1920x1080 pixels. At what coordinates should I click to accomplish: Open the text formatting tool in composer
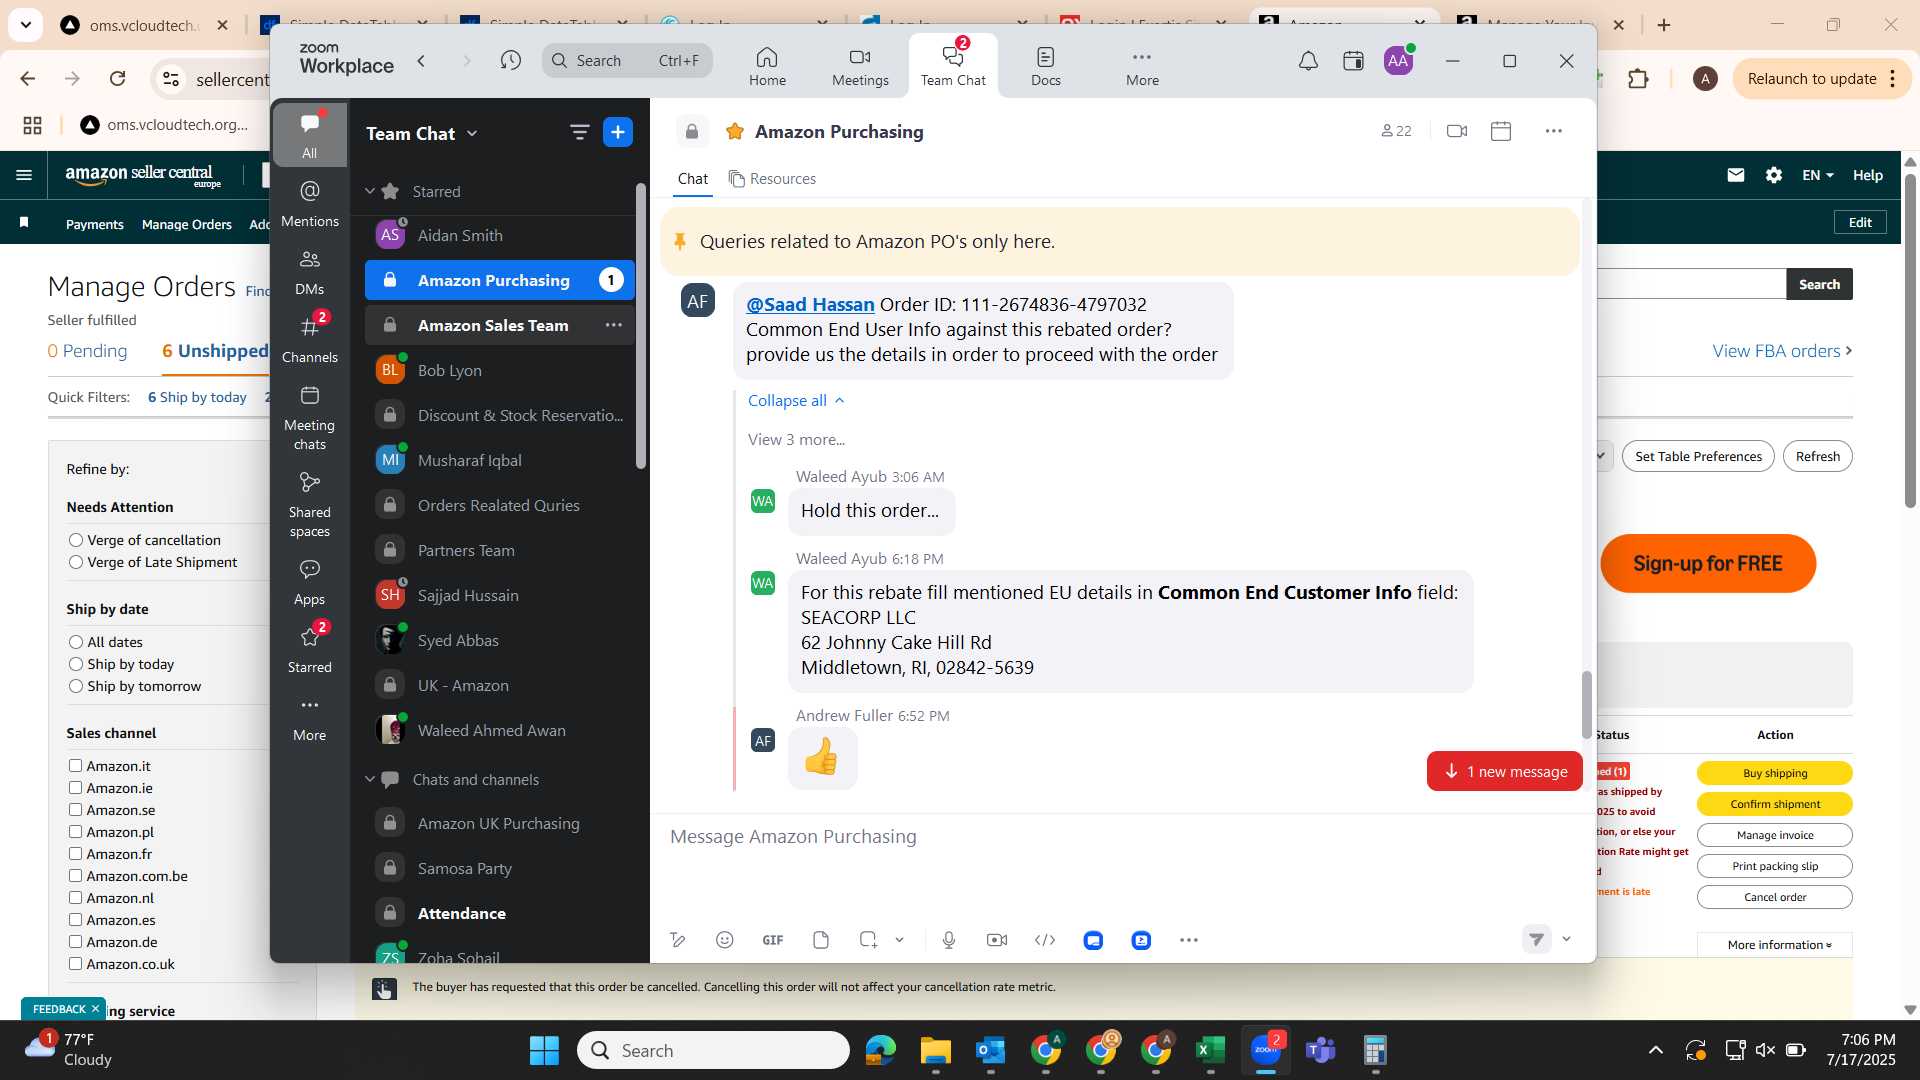point(678,940)
